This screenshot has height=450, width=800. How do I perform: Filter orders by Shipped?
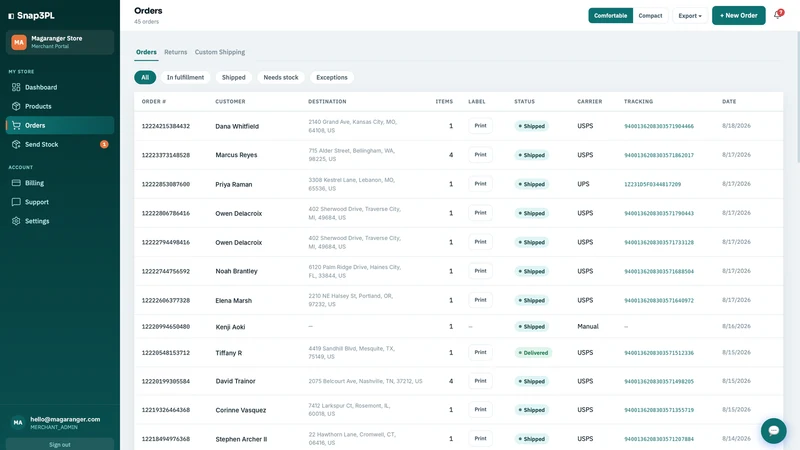pyautogui.click(x=234, y=78)
